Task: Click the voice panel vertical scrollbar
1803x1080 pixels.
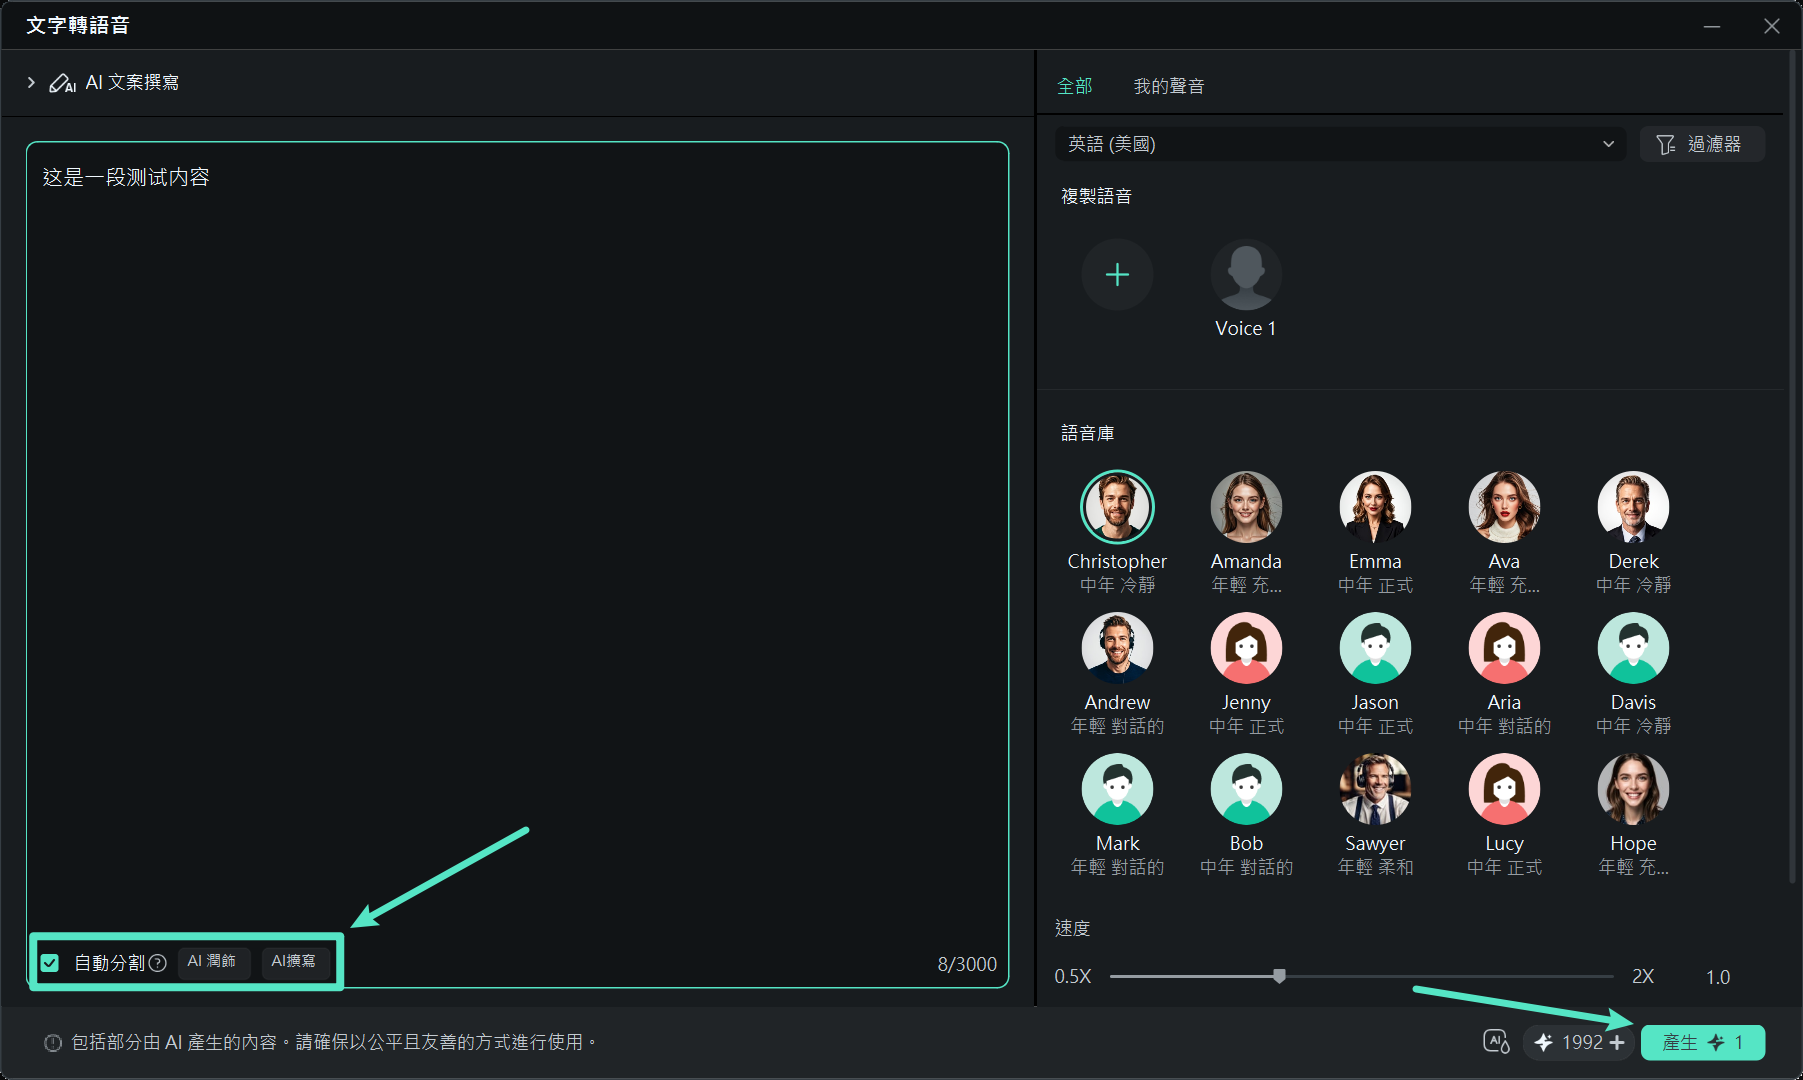Action: click(x=1792, y=467)
